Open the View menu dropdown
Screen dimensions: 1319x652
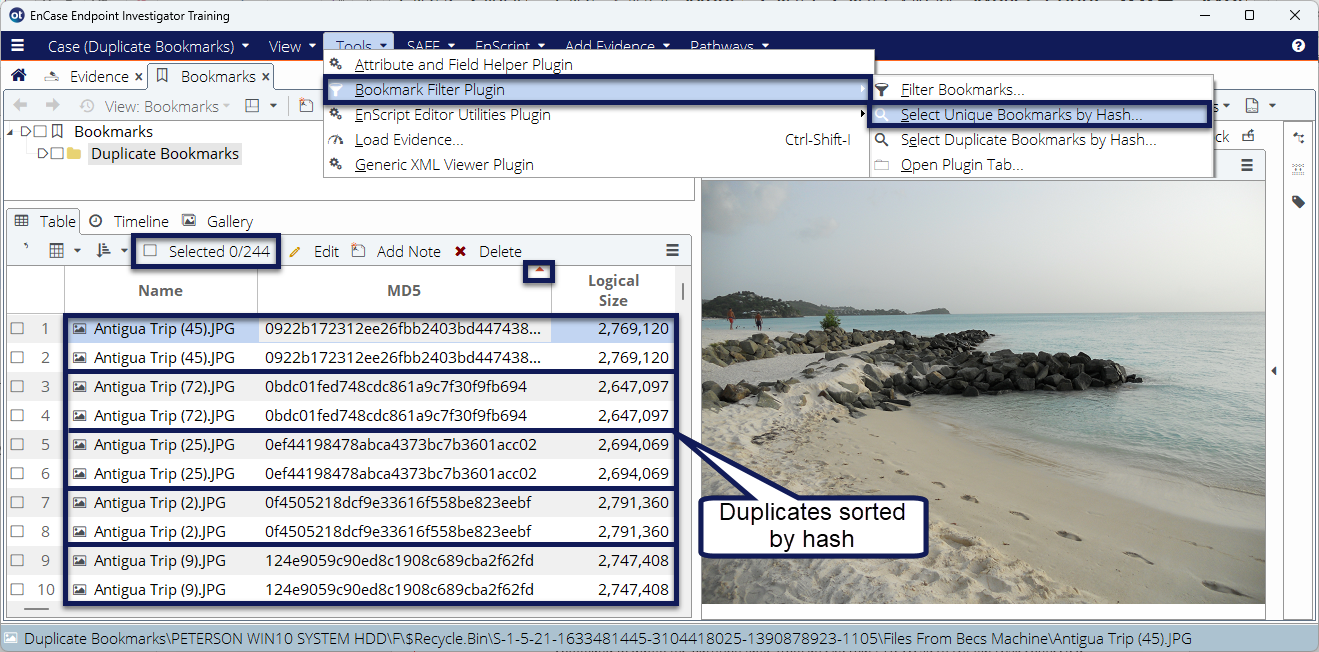pyautogui.click(x=291, y=46)
